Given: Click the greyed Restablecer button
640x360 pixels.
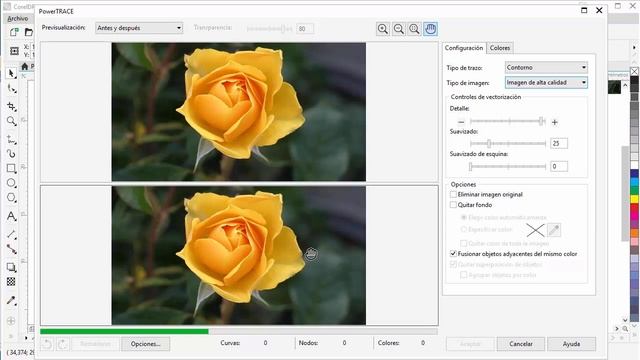Looking at the screenshot, I should pos(95,344).
